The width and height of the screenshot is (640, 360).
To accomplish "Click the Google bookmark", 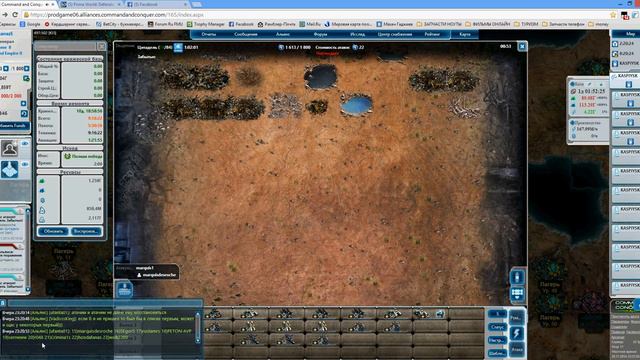I will click(30, 24).
